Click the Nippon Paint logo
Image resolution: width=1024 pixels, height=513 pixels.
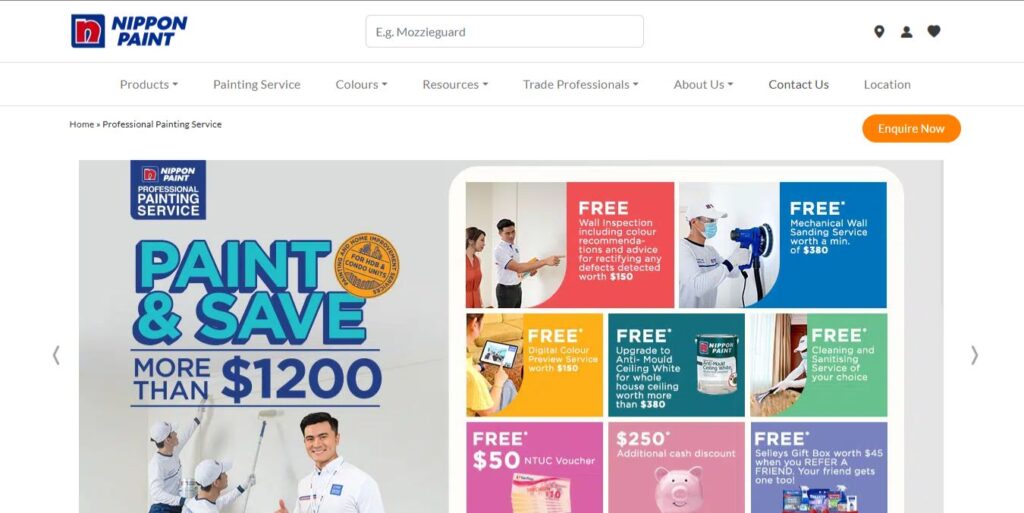click(x=129, y=31)
